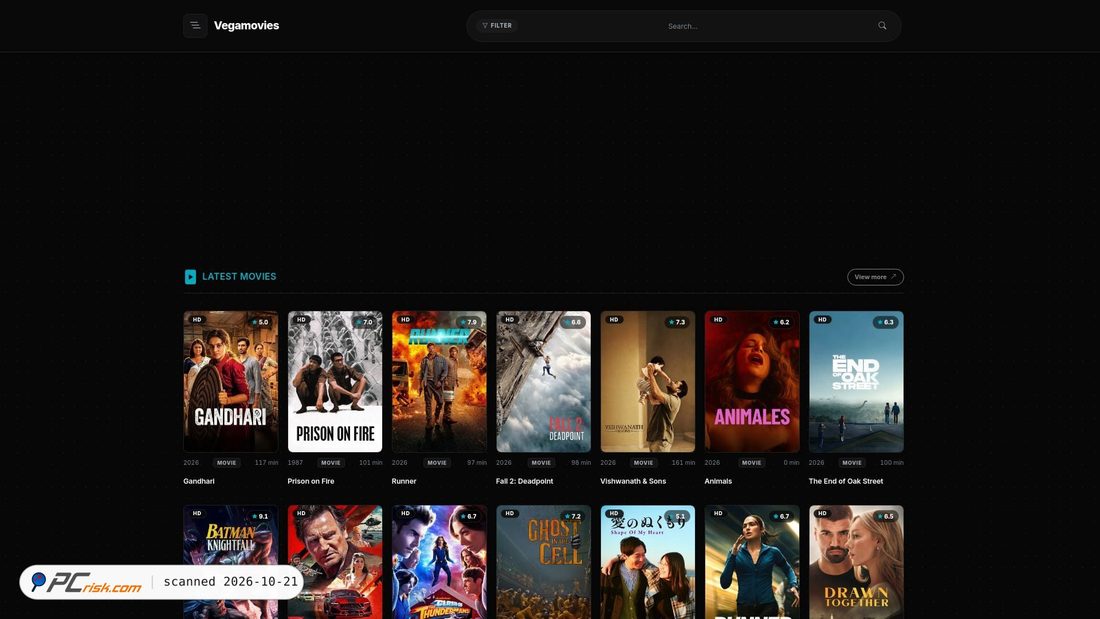Open the Vishwanath & Sons poster
Viewport: 1100px width, 619px height.
tap(648, 382)
